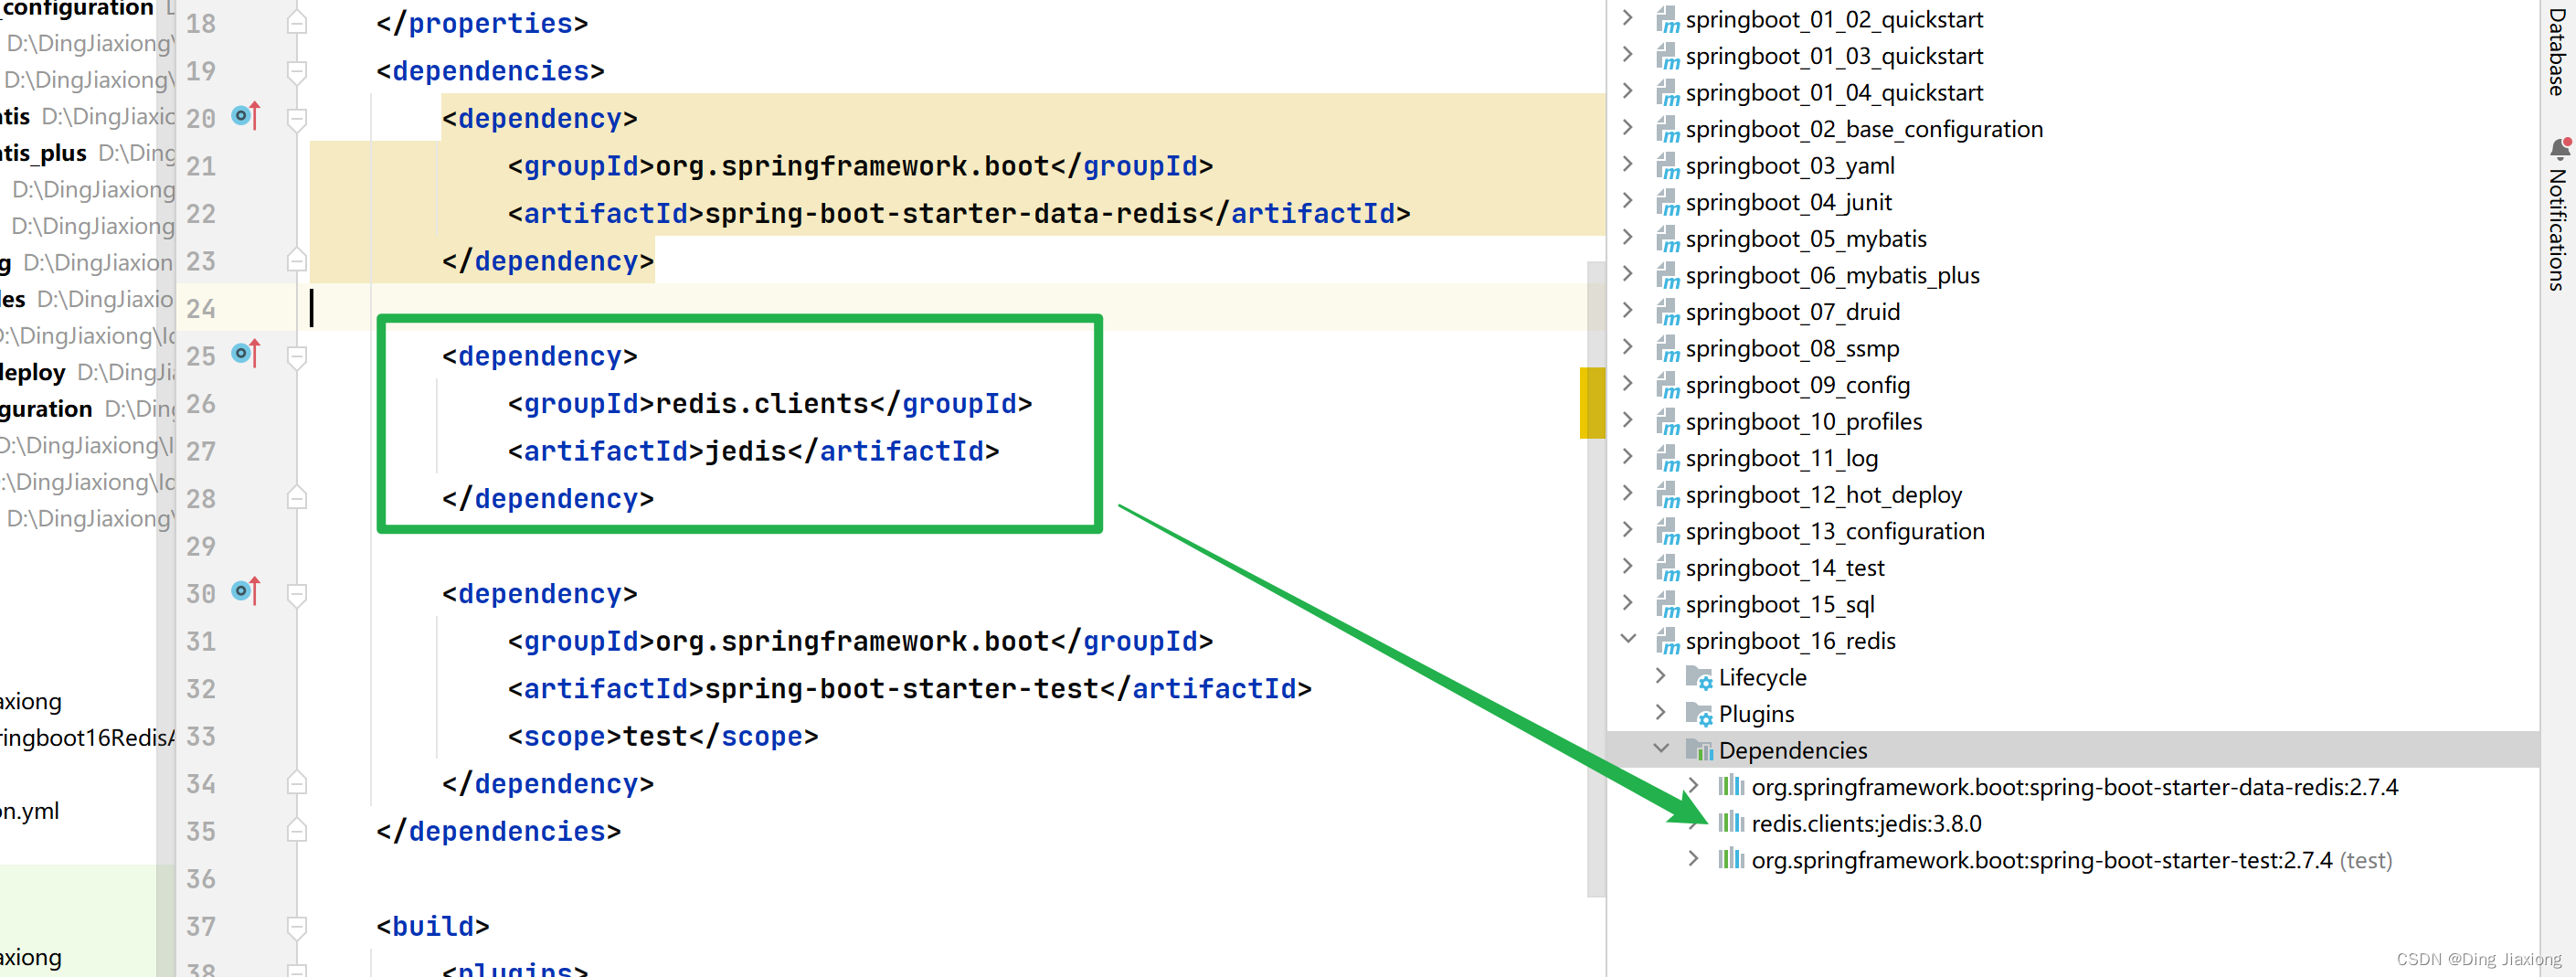Screen dimensions: 2576x977
Task: Expand the springboot_01_02_quickstart Maven module
Action: 1628,18
